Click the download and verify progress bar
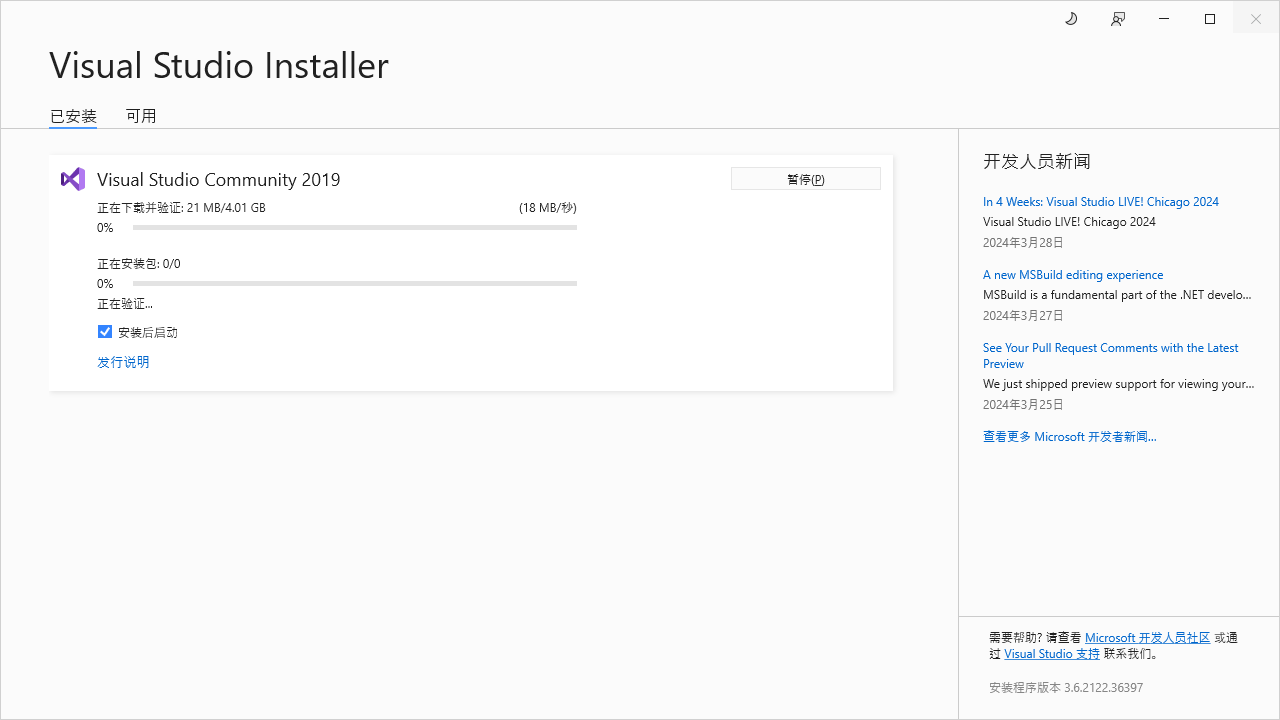This screenshot has width=1280, height=720. (355, 228)
